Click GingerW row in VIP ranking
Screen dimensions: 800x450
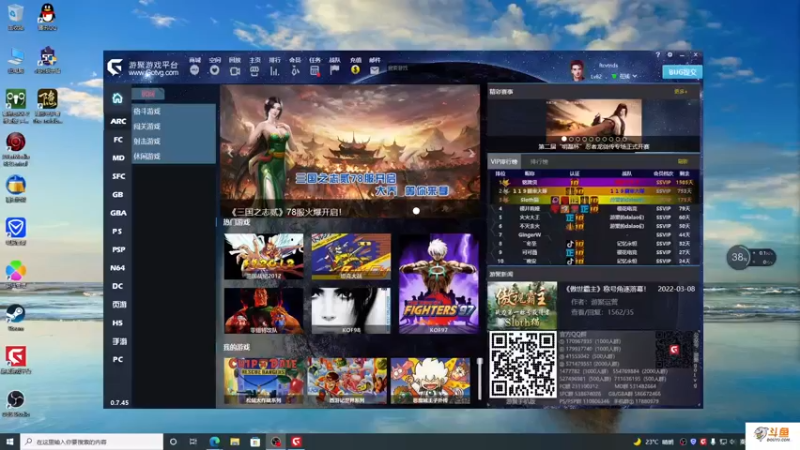[593, 235]
